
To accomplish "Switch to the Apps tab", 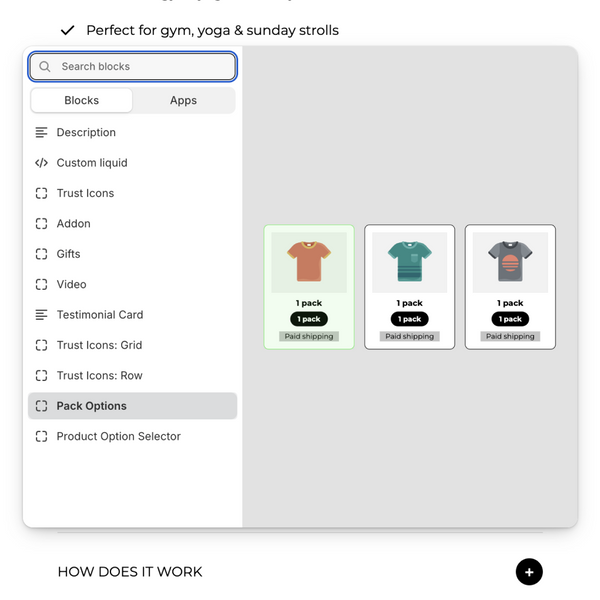I will click(183, 101).
